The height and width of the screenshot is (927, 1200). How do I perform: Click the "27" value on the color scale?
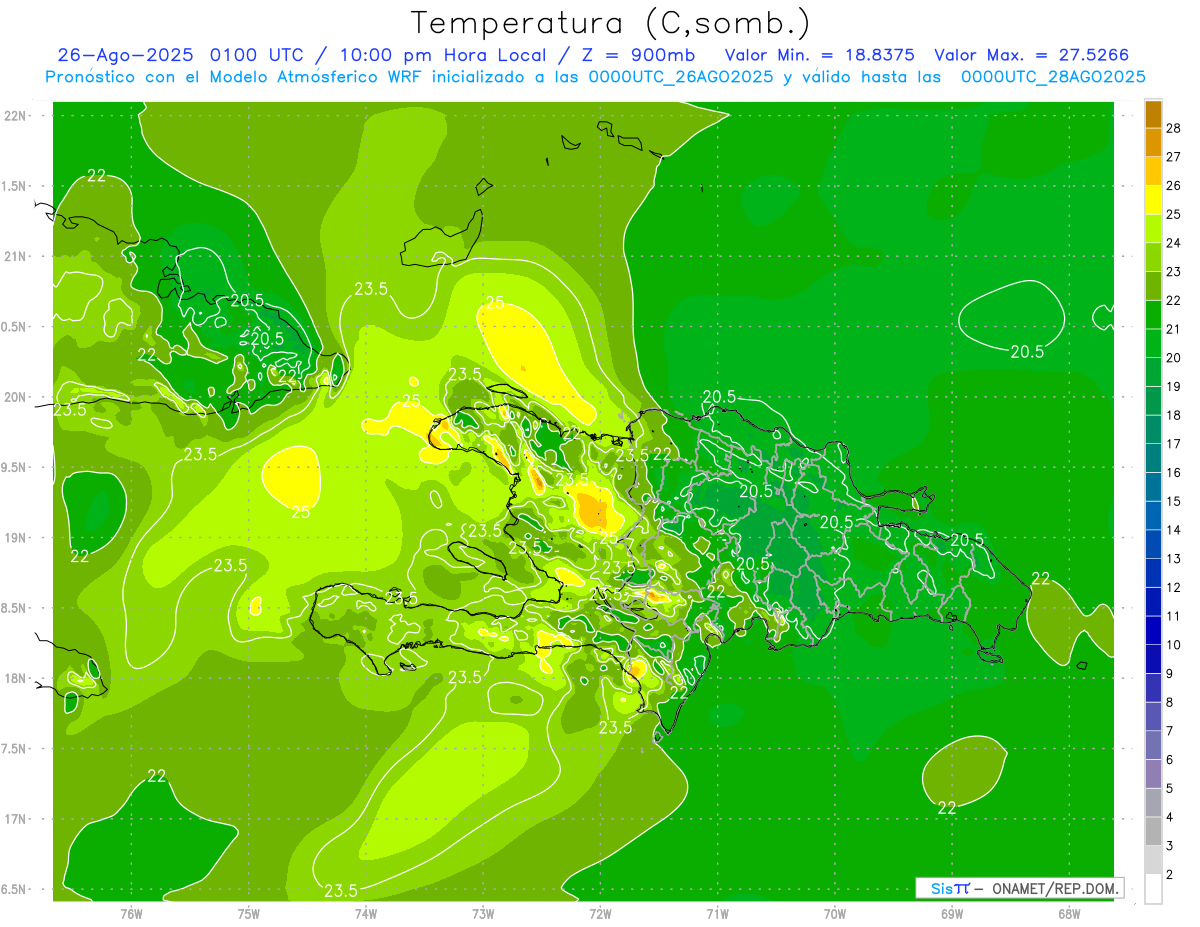[1174, 156]
